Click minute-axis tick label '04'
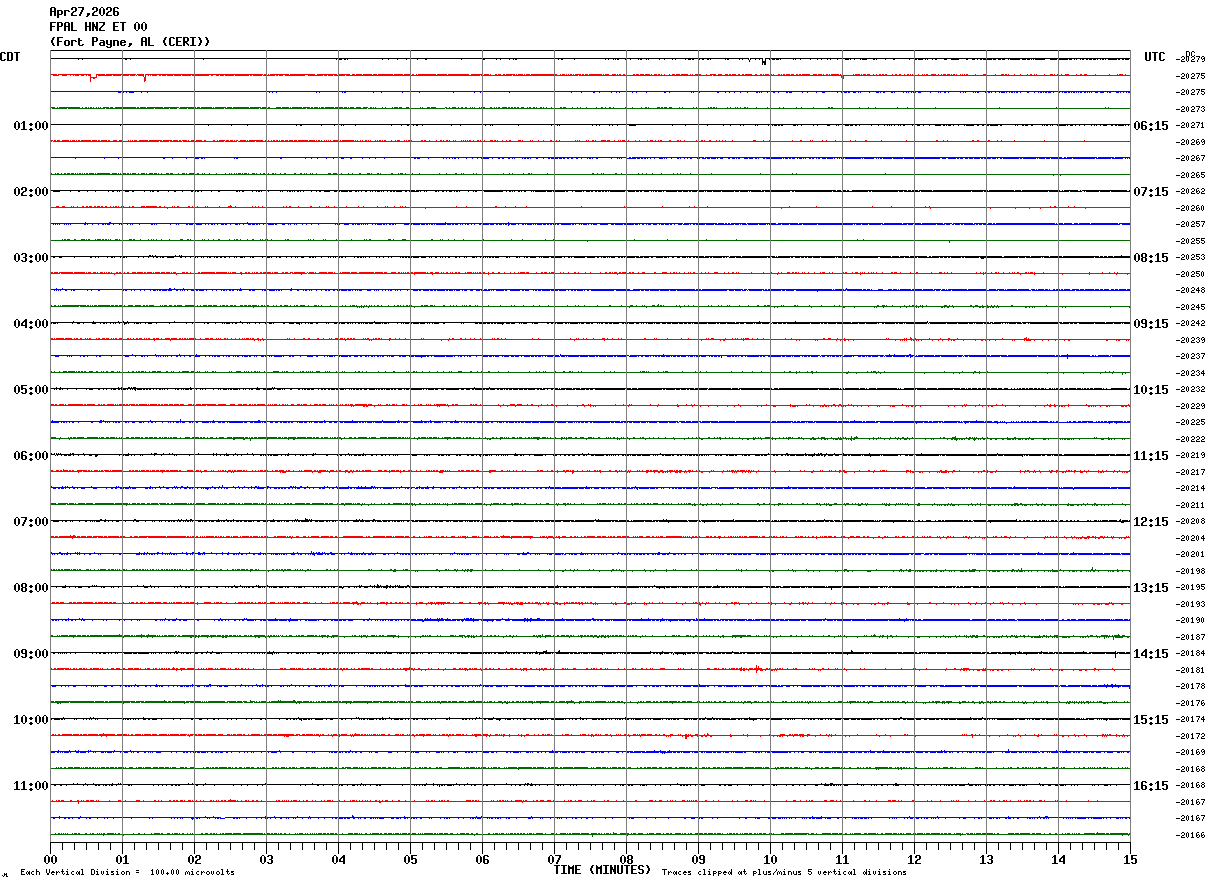 tap(338, 859)
